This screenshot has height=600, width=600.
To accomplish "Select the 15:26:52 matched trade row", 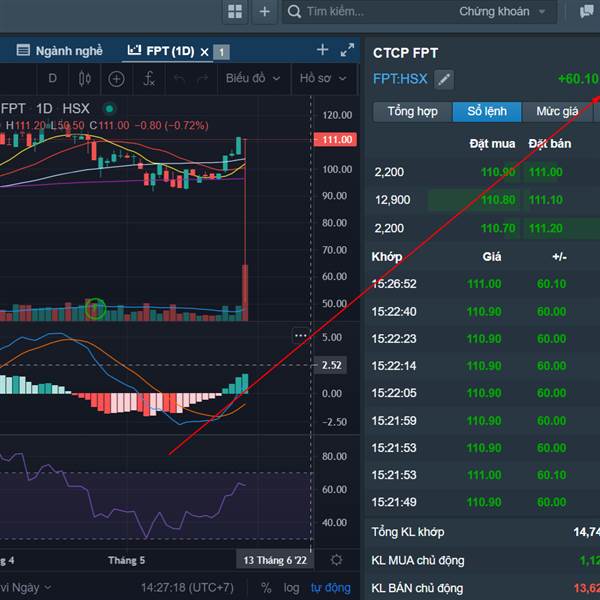I will pos(484,284).
